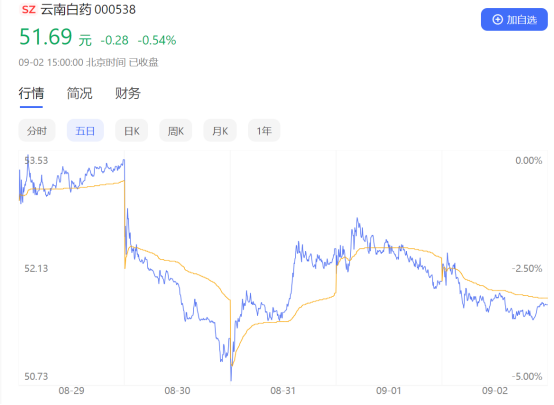This screenshot has height=405, width=554.
Task: Click the 08-31 date axis label
Action: click(283, 391)
